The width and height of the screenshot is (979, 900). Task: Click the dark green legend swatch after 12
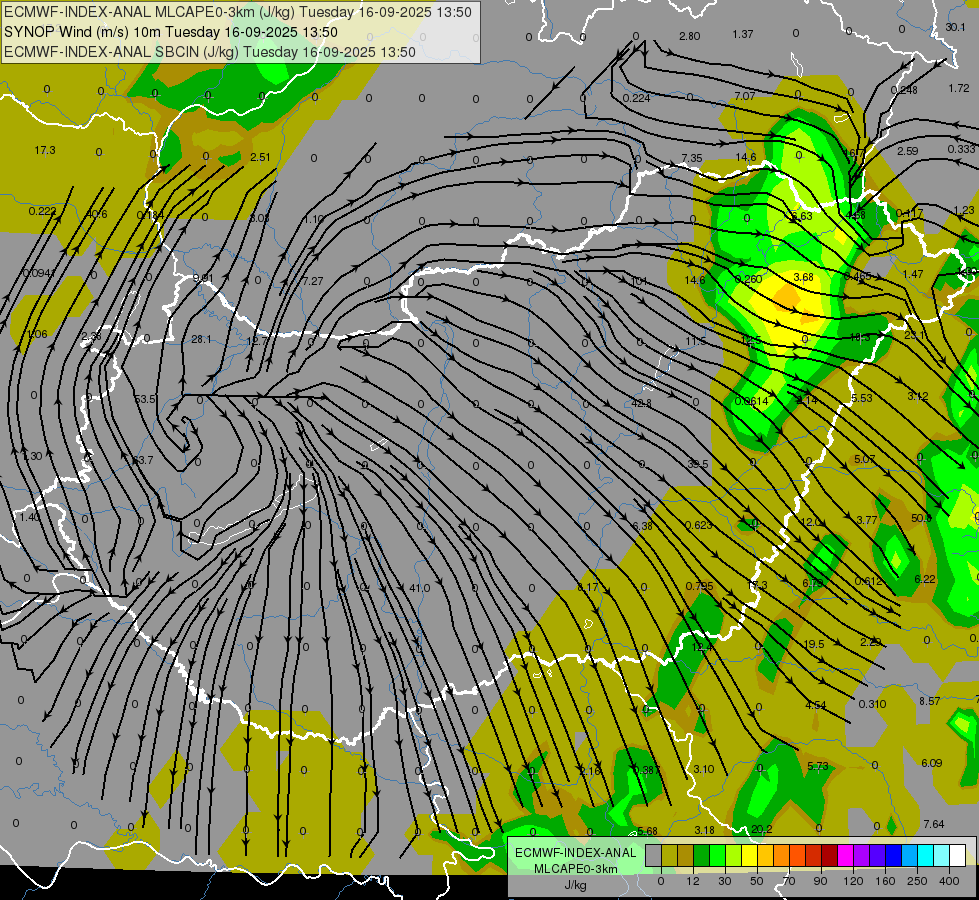coord(702,855)
